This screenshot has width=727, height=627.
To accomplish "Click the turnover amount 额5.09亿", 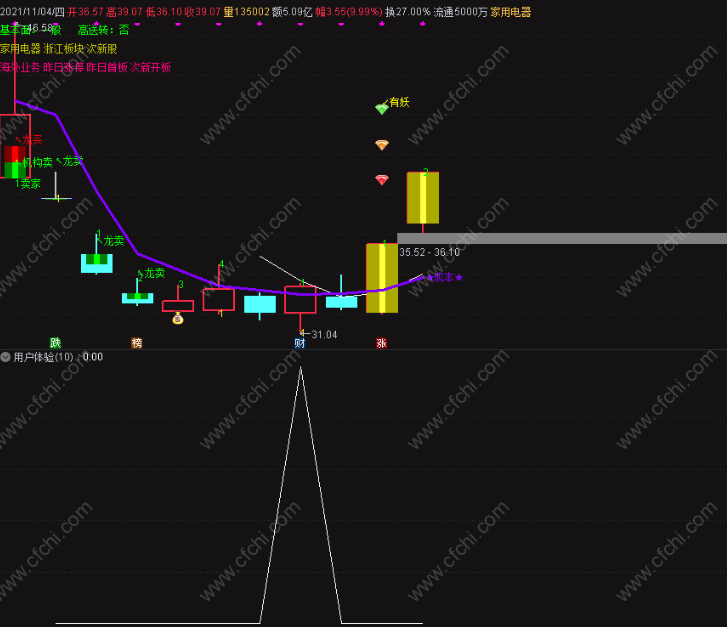I will [292, 12].
